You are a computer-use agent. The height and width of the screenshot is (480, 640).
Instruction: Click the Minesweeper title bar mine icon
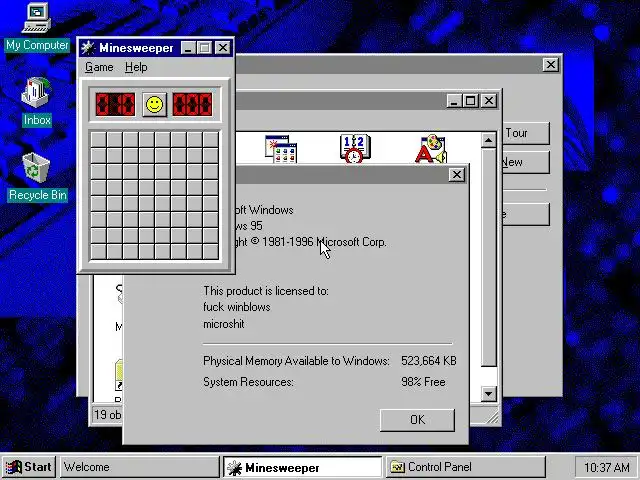(88, 48)
